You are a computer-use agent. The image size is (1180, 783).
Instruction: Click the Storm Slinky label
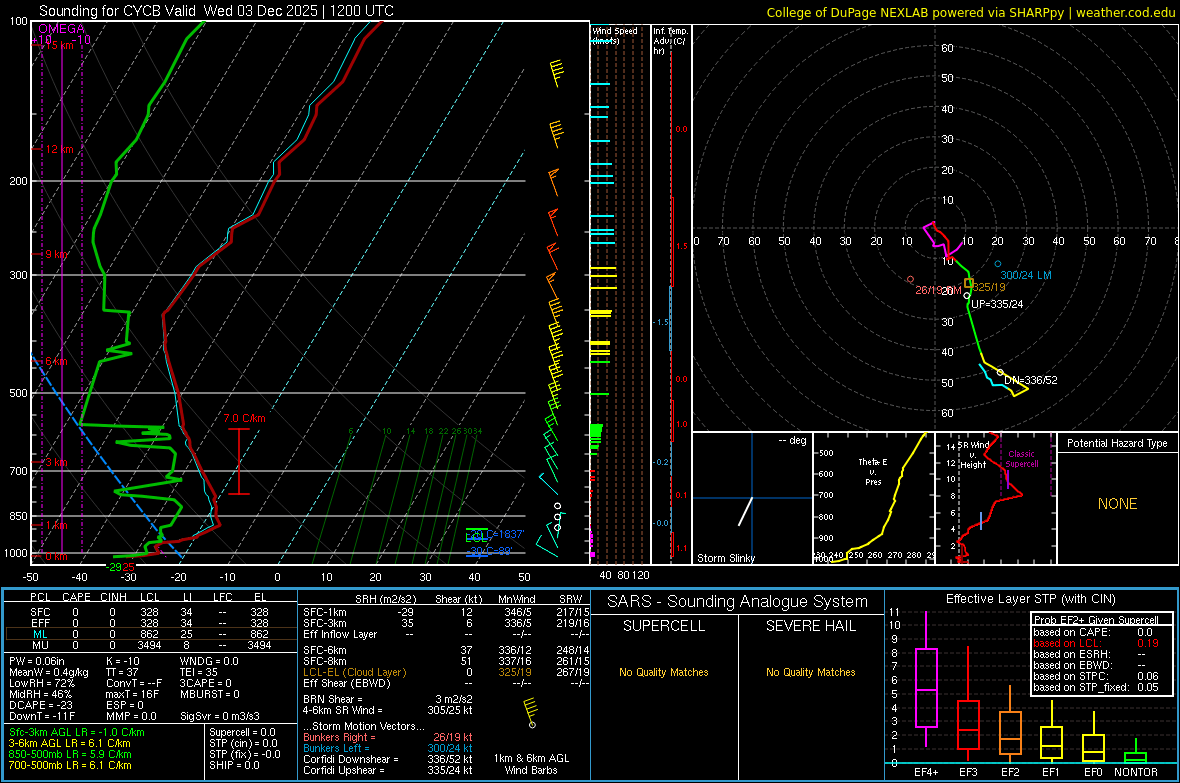click(725, 558)
